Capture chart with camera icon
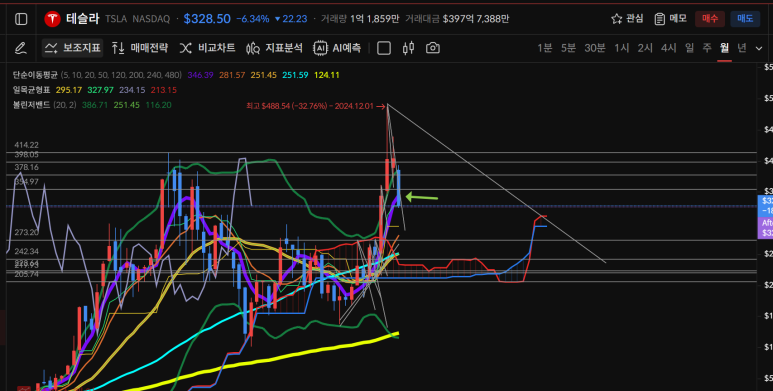 coord(432,48)
